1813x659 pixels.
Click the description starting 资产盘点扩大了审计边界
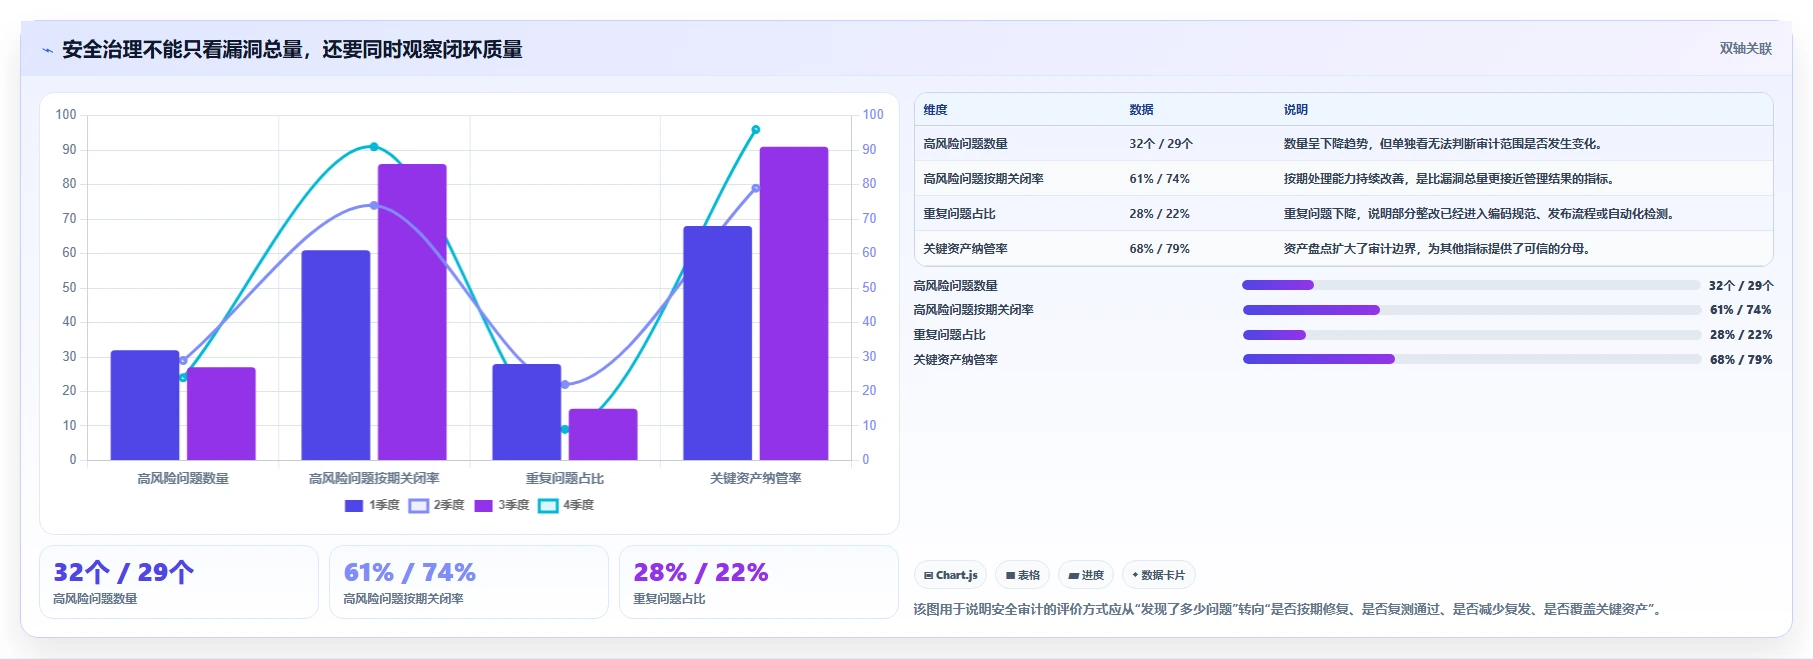[1439, 249]
